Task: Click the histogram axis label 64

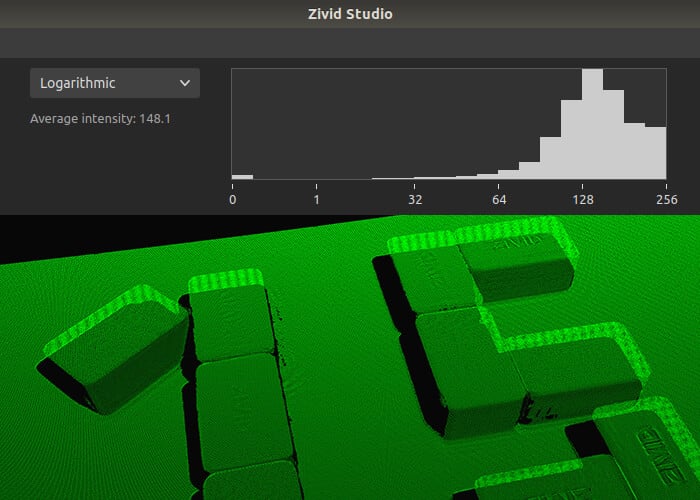Action: point(499,200)
